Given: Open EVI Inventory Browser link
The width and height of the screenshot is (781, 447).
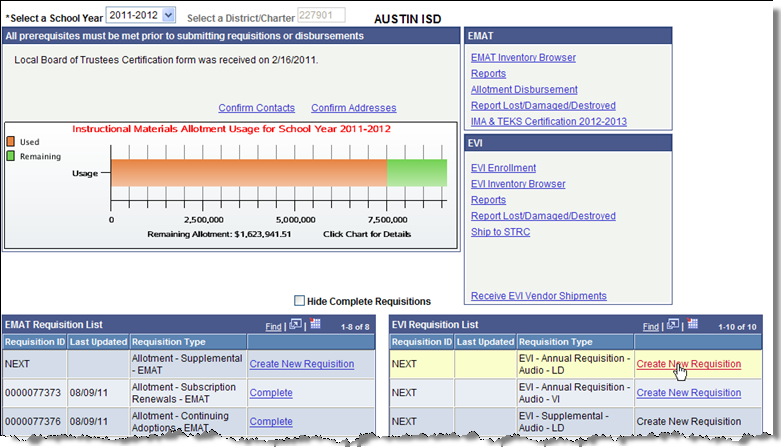Looking at the screenshot, I should 518,184.
